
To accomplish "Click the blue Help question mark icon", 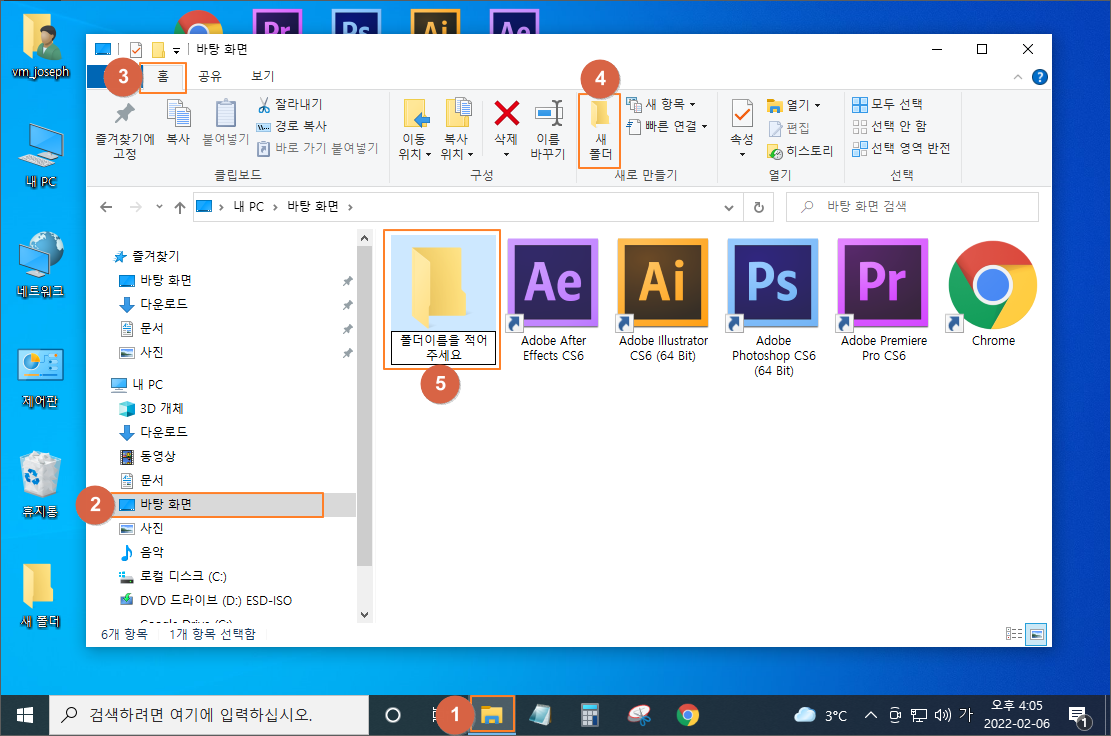I will [1039, 77].
